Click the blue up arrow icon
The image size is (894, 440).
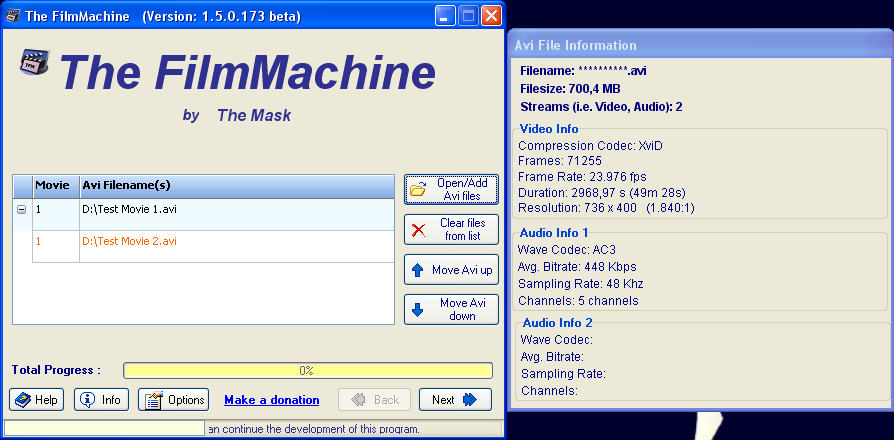click(x=418, y=270)
